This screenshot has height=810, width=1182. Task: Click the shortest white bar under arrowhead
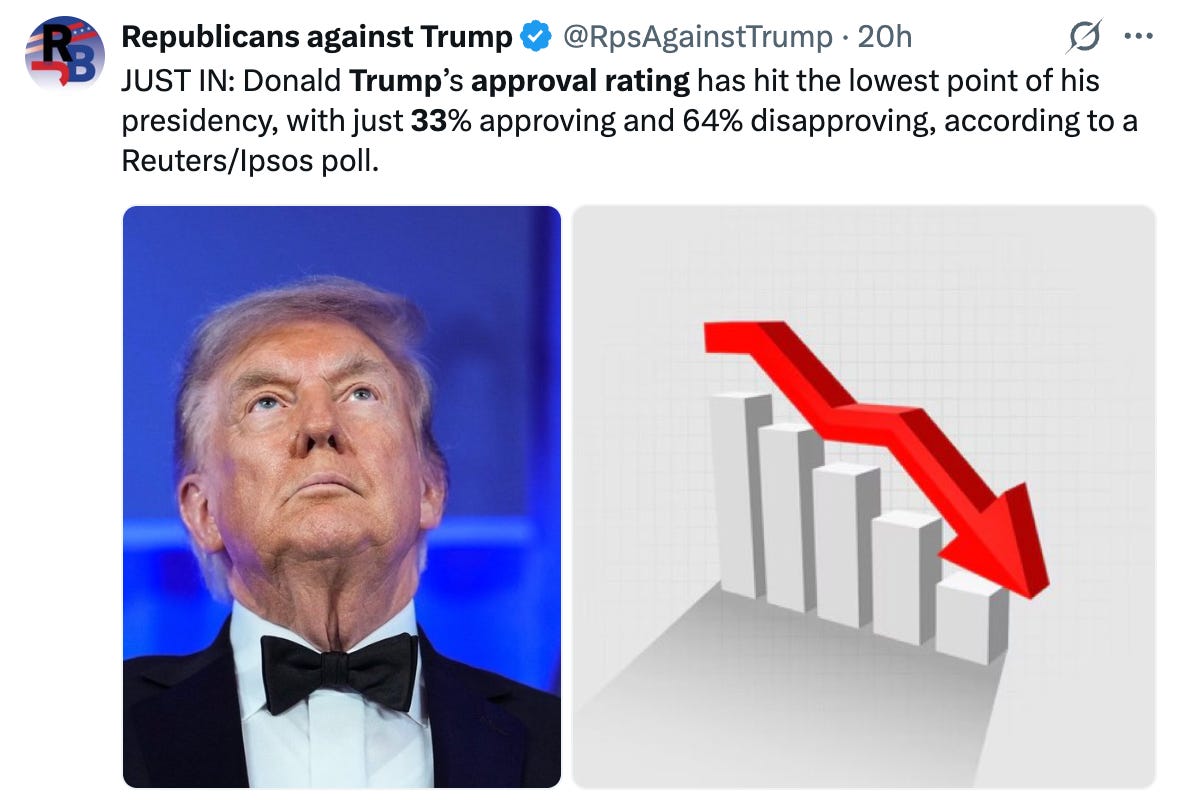(x=972, y=618)
